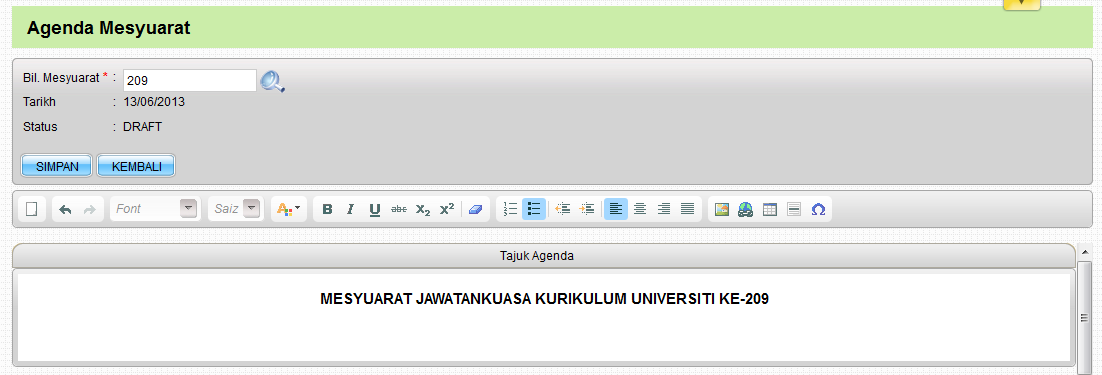Insert a table into the editor
This screenshot has height=375, width=1102.
(770, 209)
